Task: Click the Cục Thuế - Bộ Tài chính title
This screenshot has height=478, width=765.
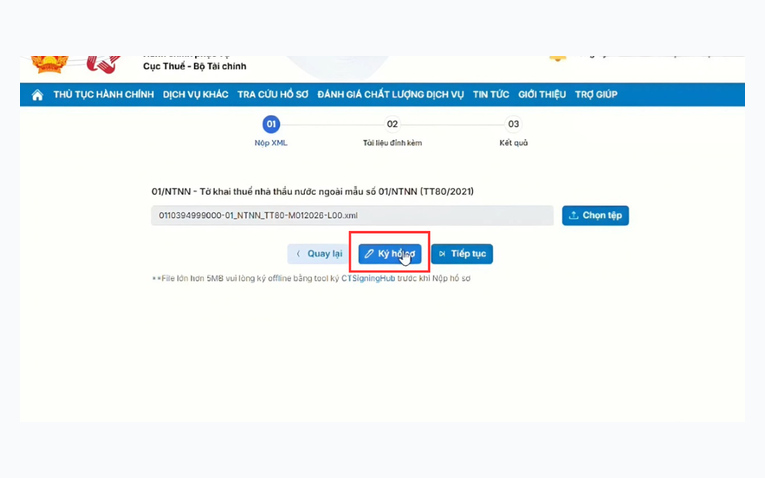Action: tap(195, 66)
